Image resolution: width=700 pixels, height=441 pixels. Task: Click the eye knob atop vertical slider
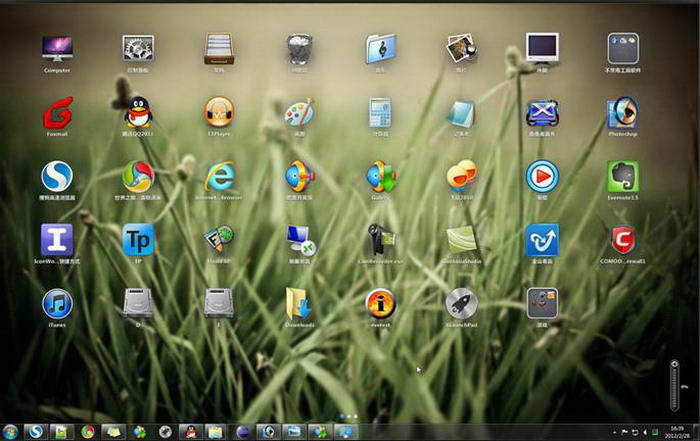click(x=675, y=364)
